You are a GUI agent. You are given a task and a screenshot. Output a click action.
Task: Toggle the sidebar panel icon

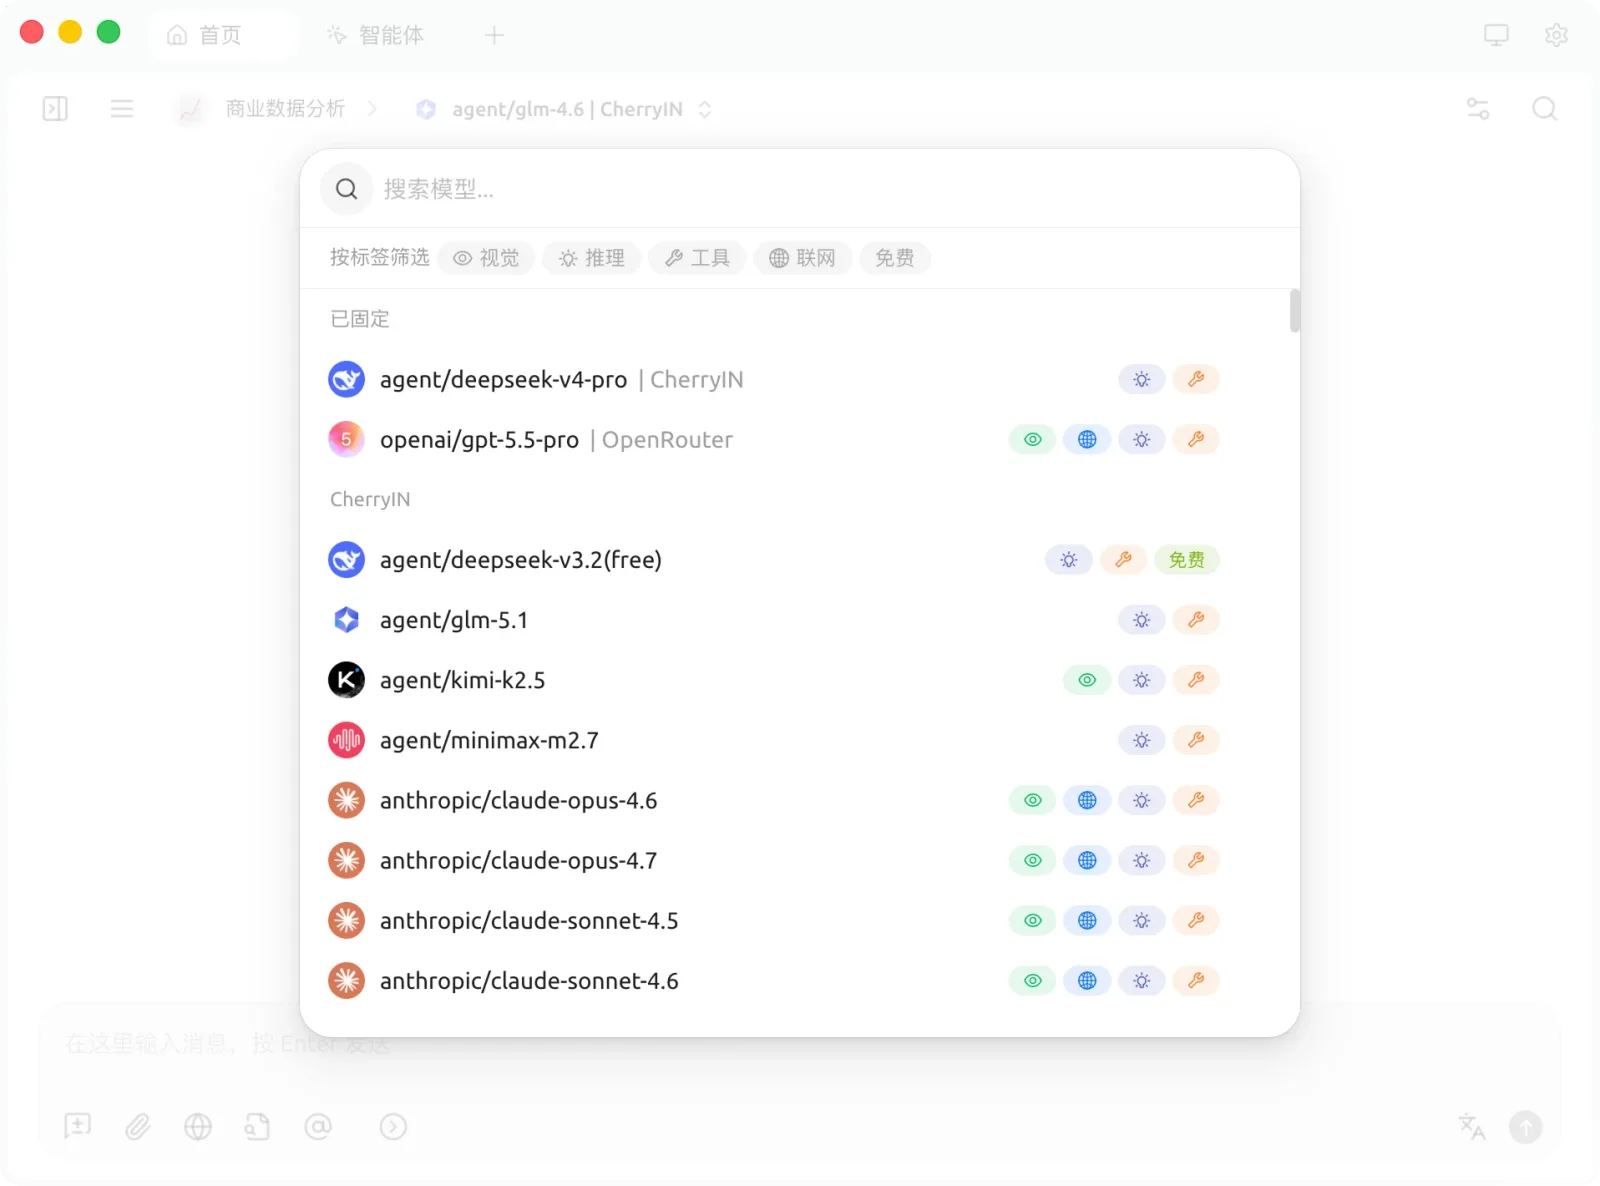(55, 109)
